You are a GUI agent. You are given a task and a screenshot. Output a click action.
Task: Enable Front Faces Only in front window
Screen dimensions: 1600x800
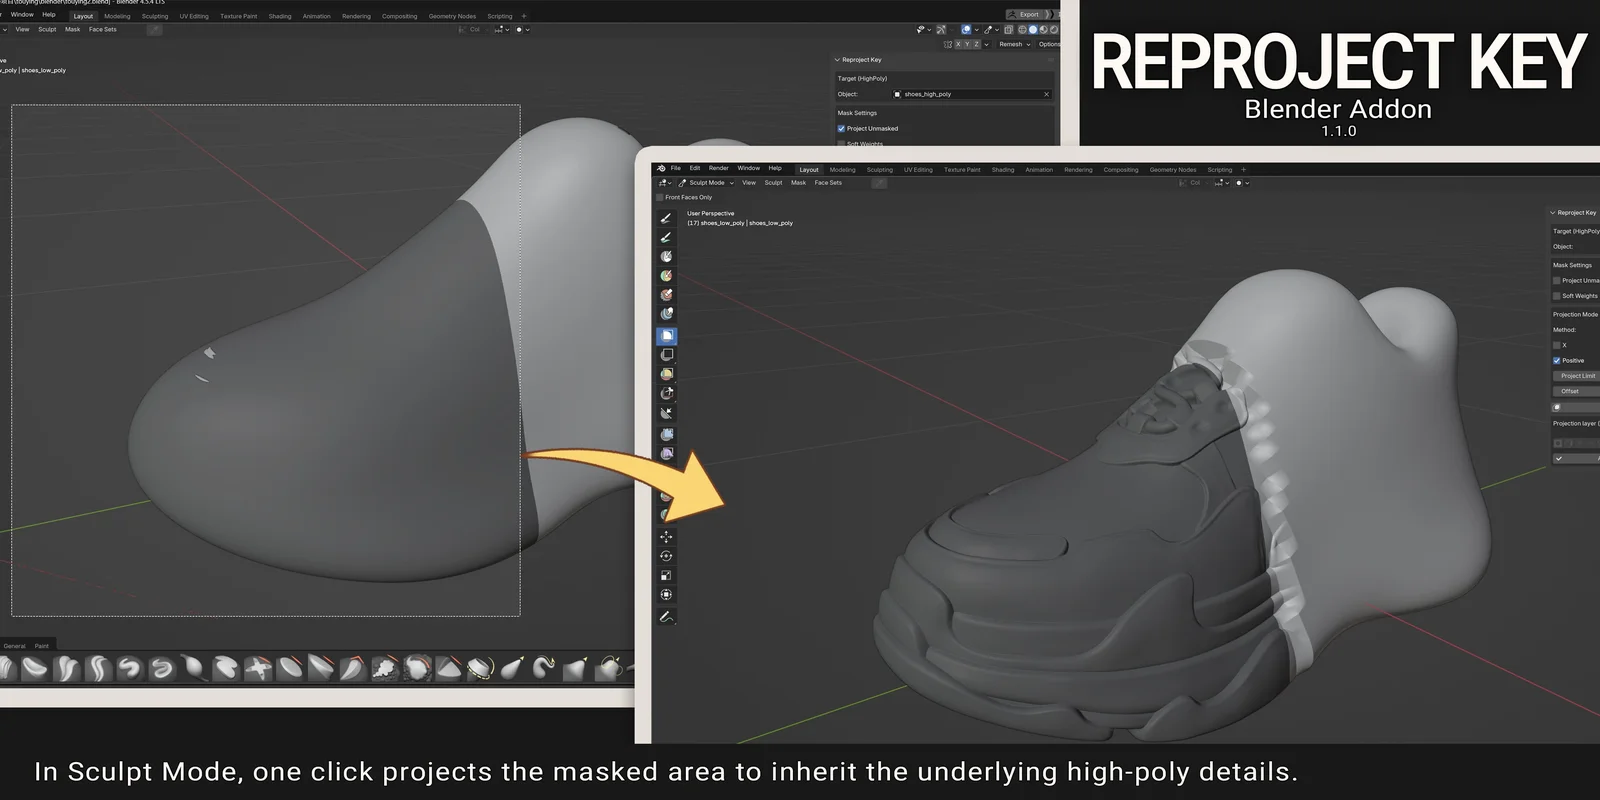coord(659,197)
